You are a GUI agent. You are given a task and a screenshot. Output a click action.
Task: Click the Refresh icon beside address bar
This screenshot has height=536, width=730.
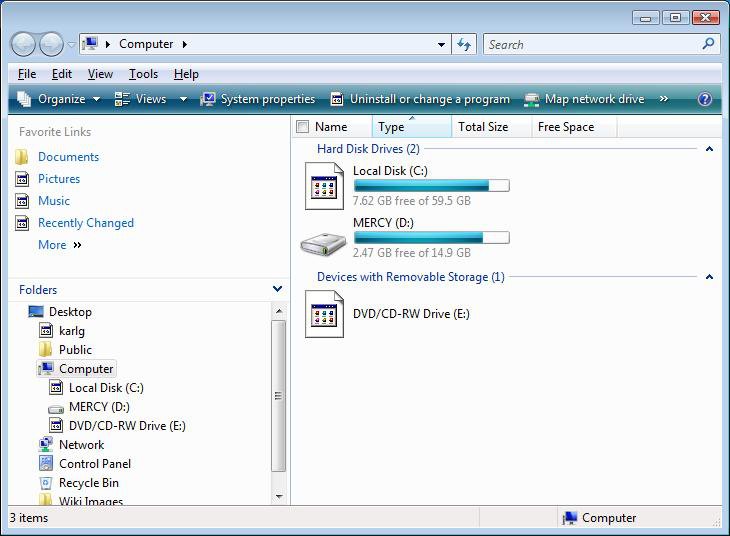pos(464,44)
